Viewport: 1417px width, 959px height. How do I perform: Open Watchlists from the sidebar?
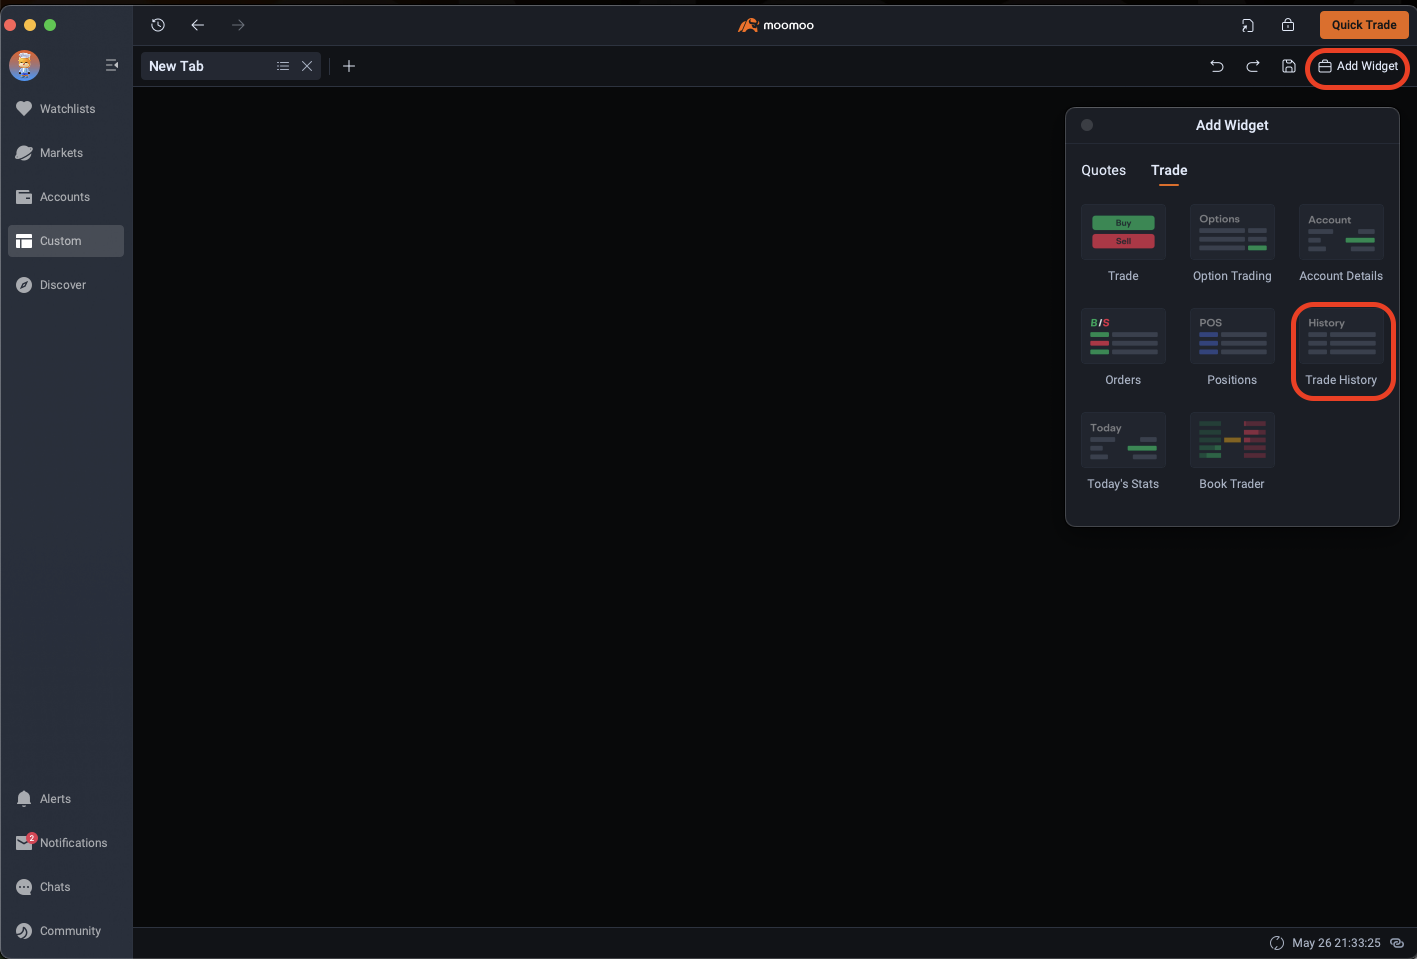(x=66, y=109)
